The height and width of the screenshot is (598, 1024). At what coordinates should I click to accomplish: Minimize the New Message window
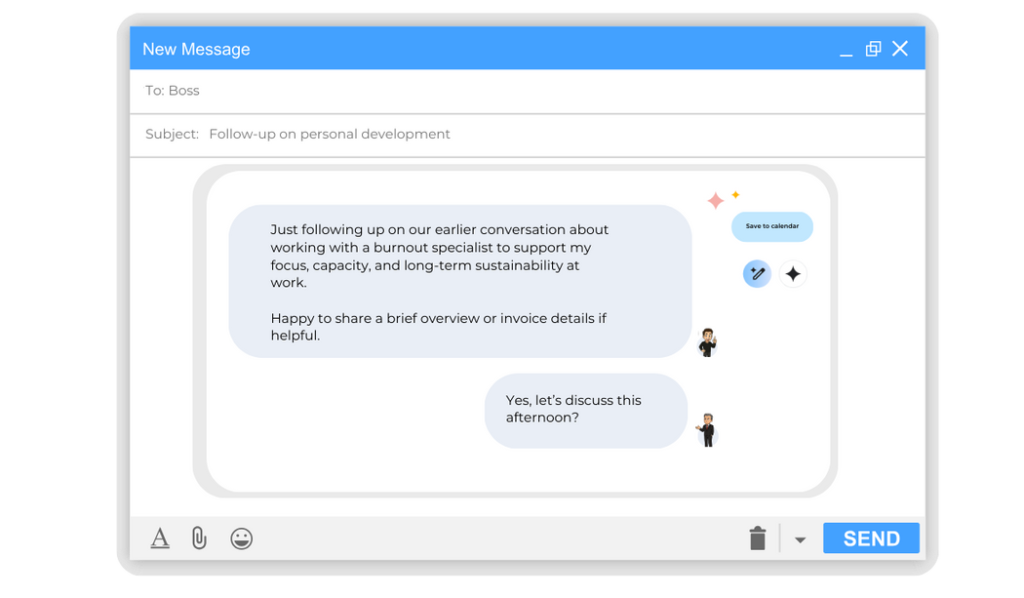pos(846,50)
